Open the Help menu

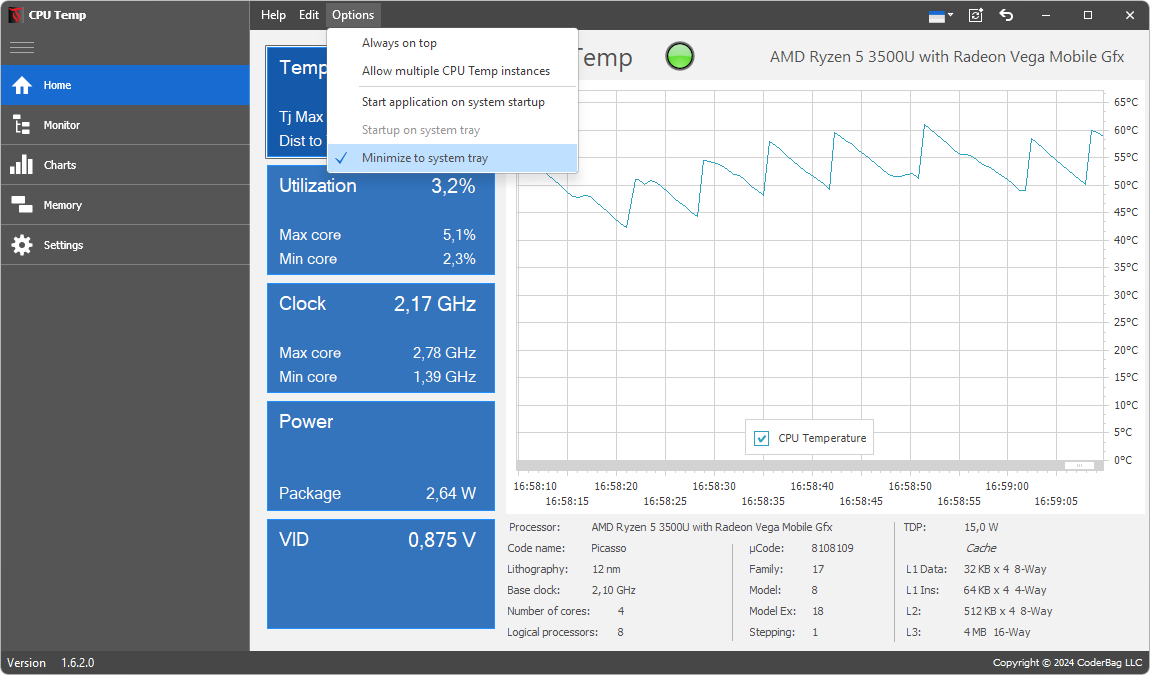pyautogui.click(x=273, y=15)
